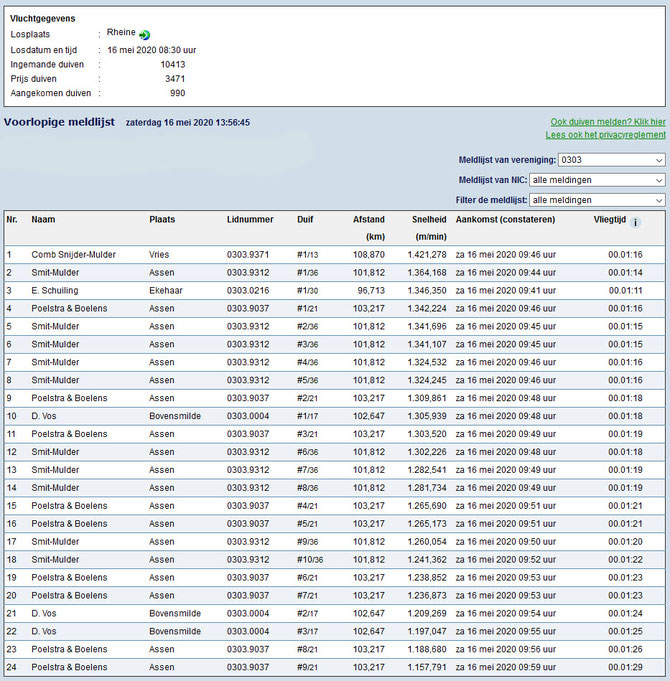This screenshot has width=670, height=681.
Task: Click speed value '1.305,939'
Action: click(x=427, y=416)
